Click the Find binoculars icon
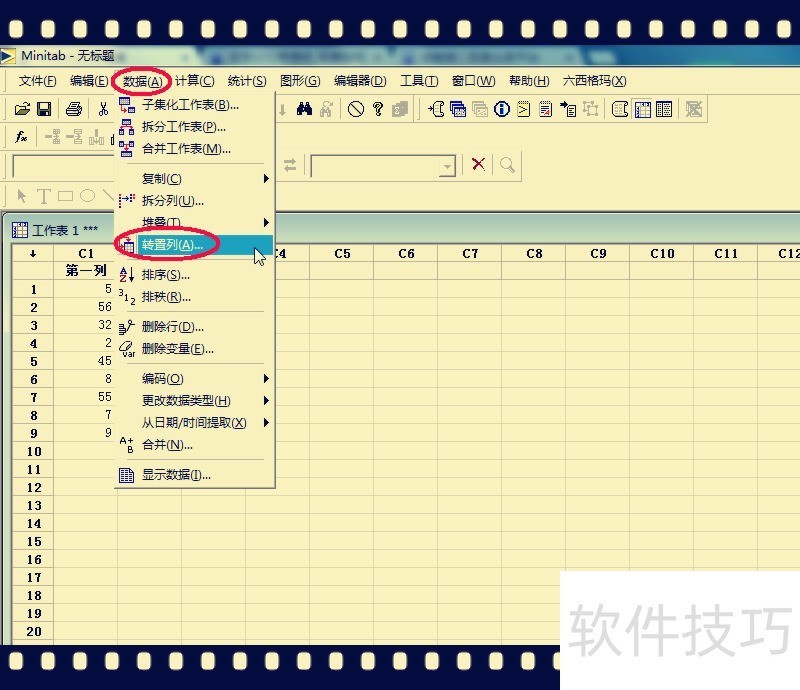 pyautogui.click(x=304, y=109)
